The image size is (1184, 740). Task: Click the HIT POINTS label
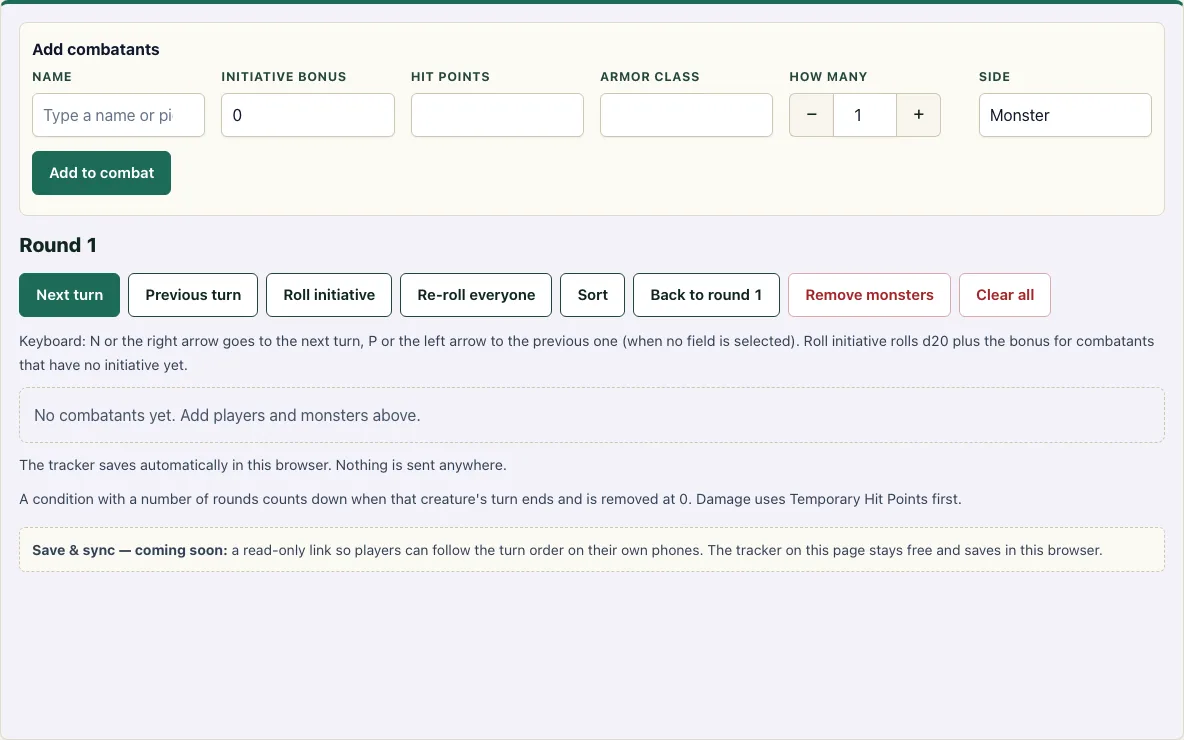click(x=450, y=77)
